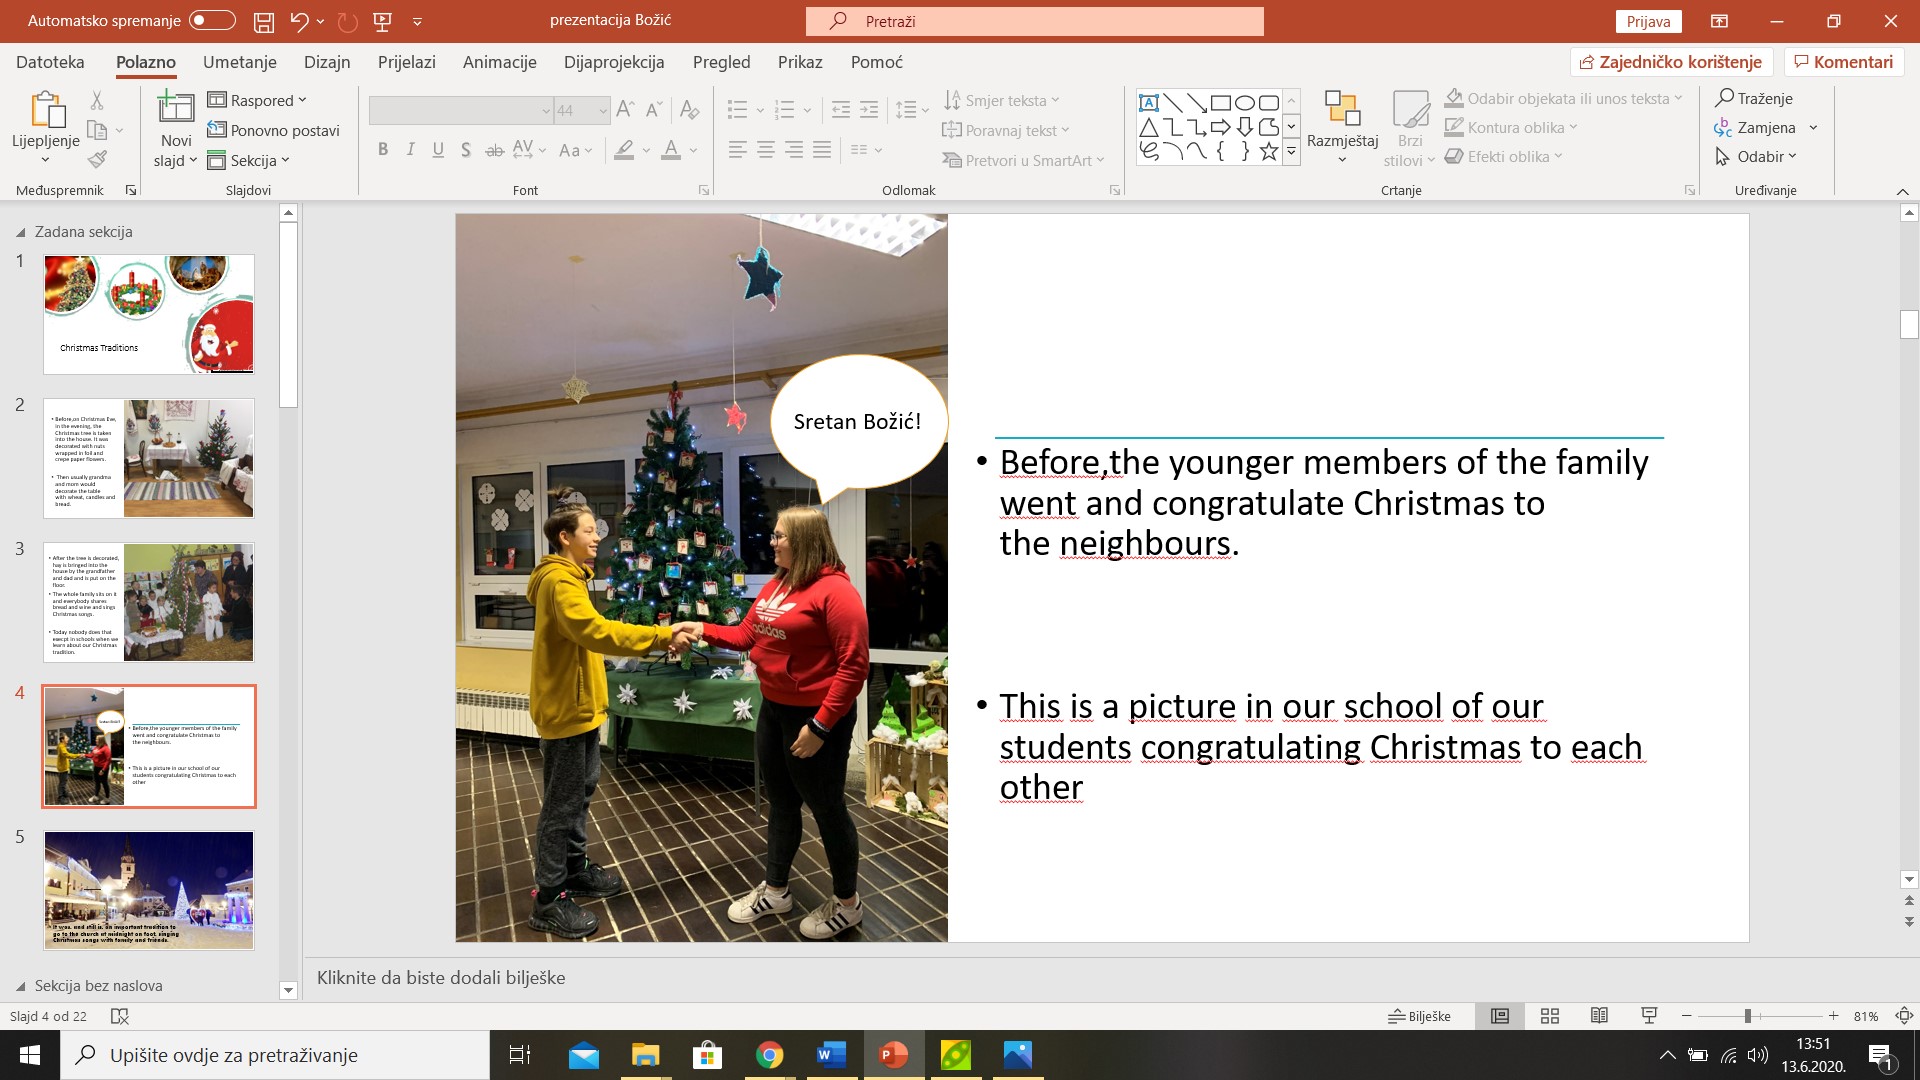Click the Razmještaj arrange icon
1920x1080 pixels.
coord(1342,127)
